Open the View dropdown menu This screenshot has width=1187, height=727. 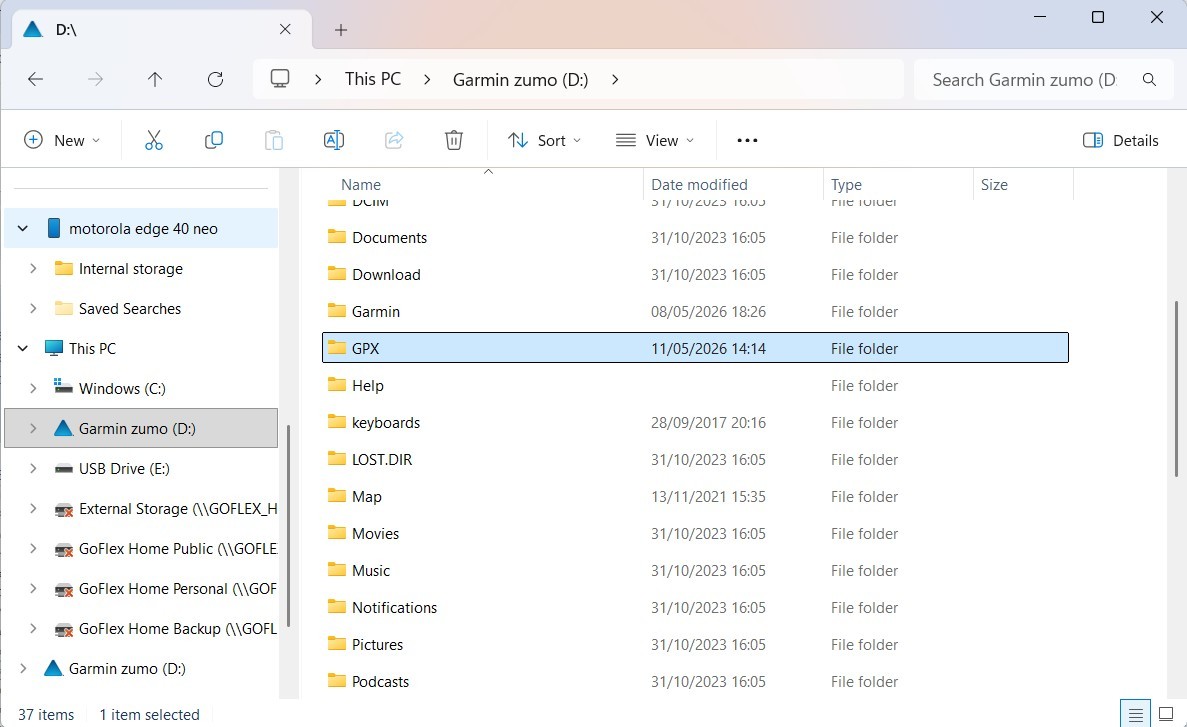655,140
